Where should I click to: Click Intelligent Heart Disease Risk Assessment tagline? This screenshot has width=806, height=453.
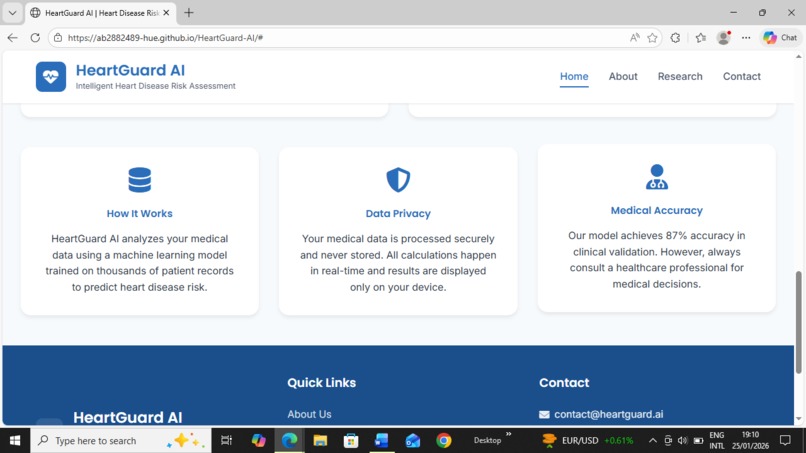pos(156,86)
